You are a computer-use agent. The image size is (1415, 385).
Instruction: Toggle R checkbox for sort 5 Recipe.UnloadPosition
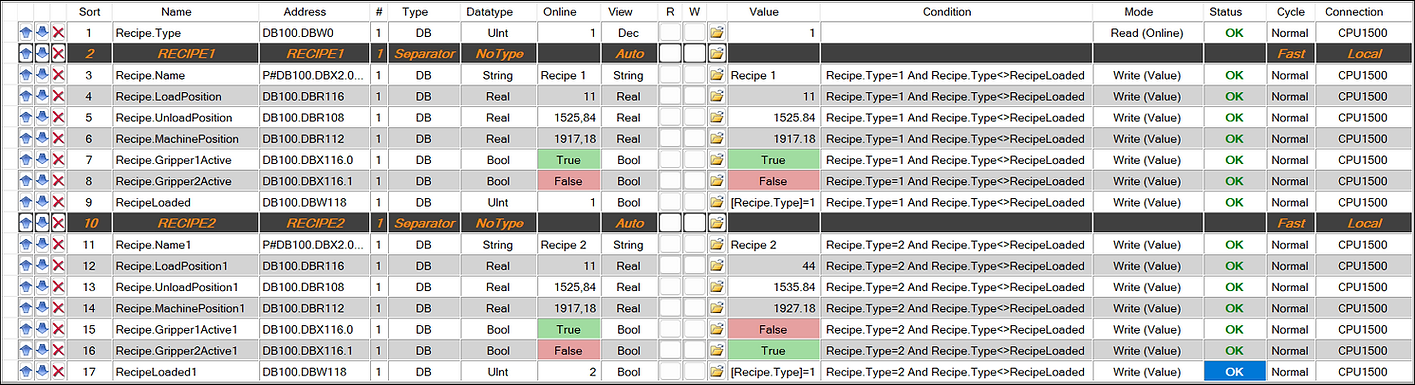[671, 117]
